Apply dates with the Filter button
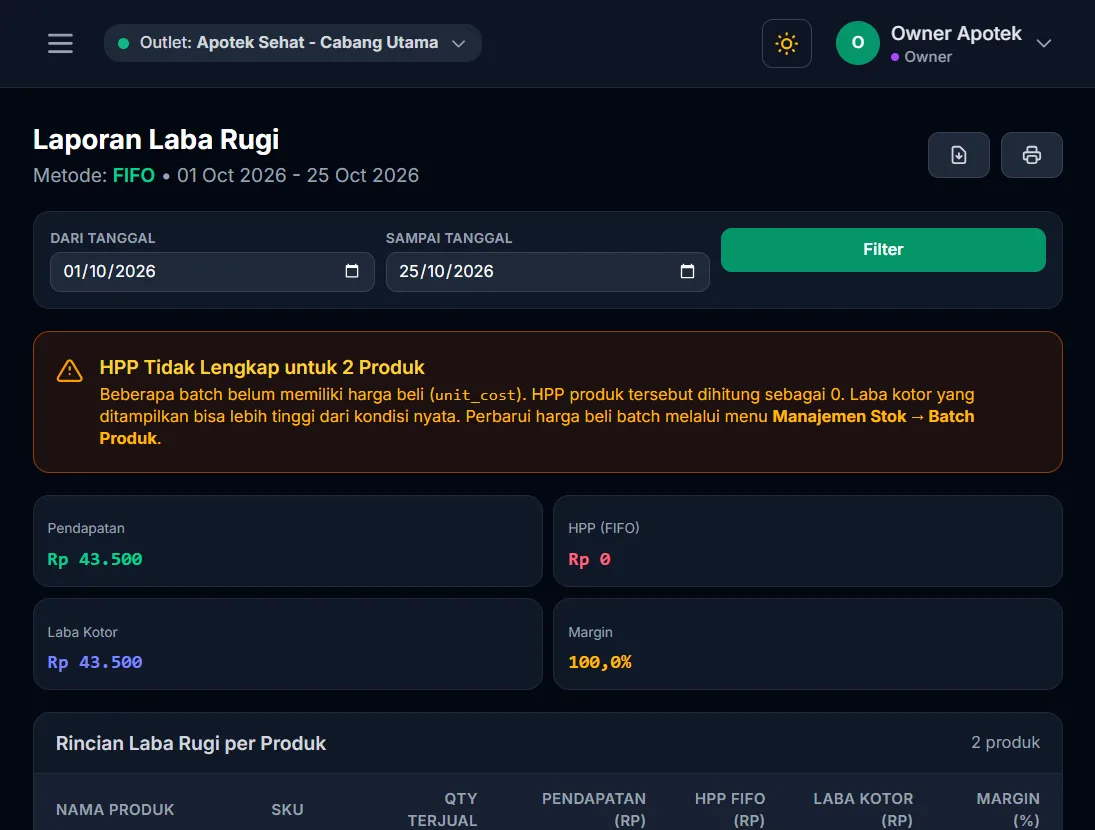1095x830 pixels. coord(883,250)
